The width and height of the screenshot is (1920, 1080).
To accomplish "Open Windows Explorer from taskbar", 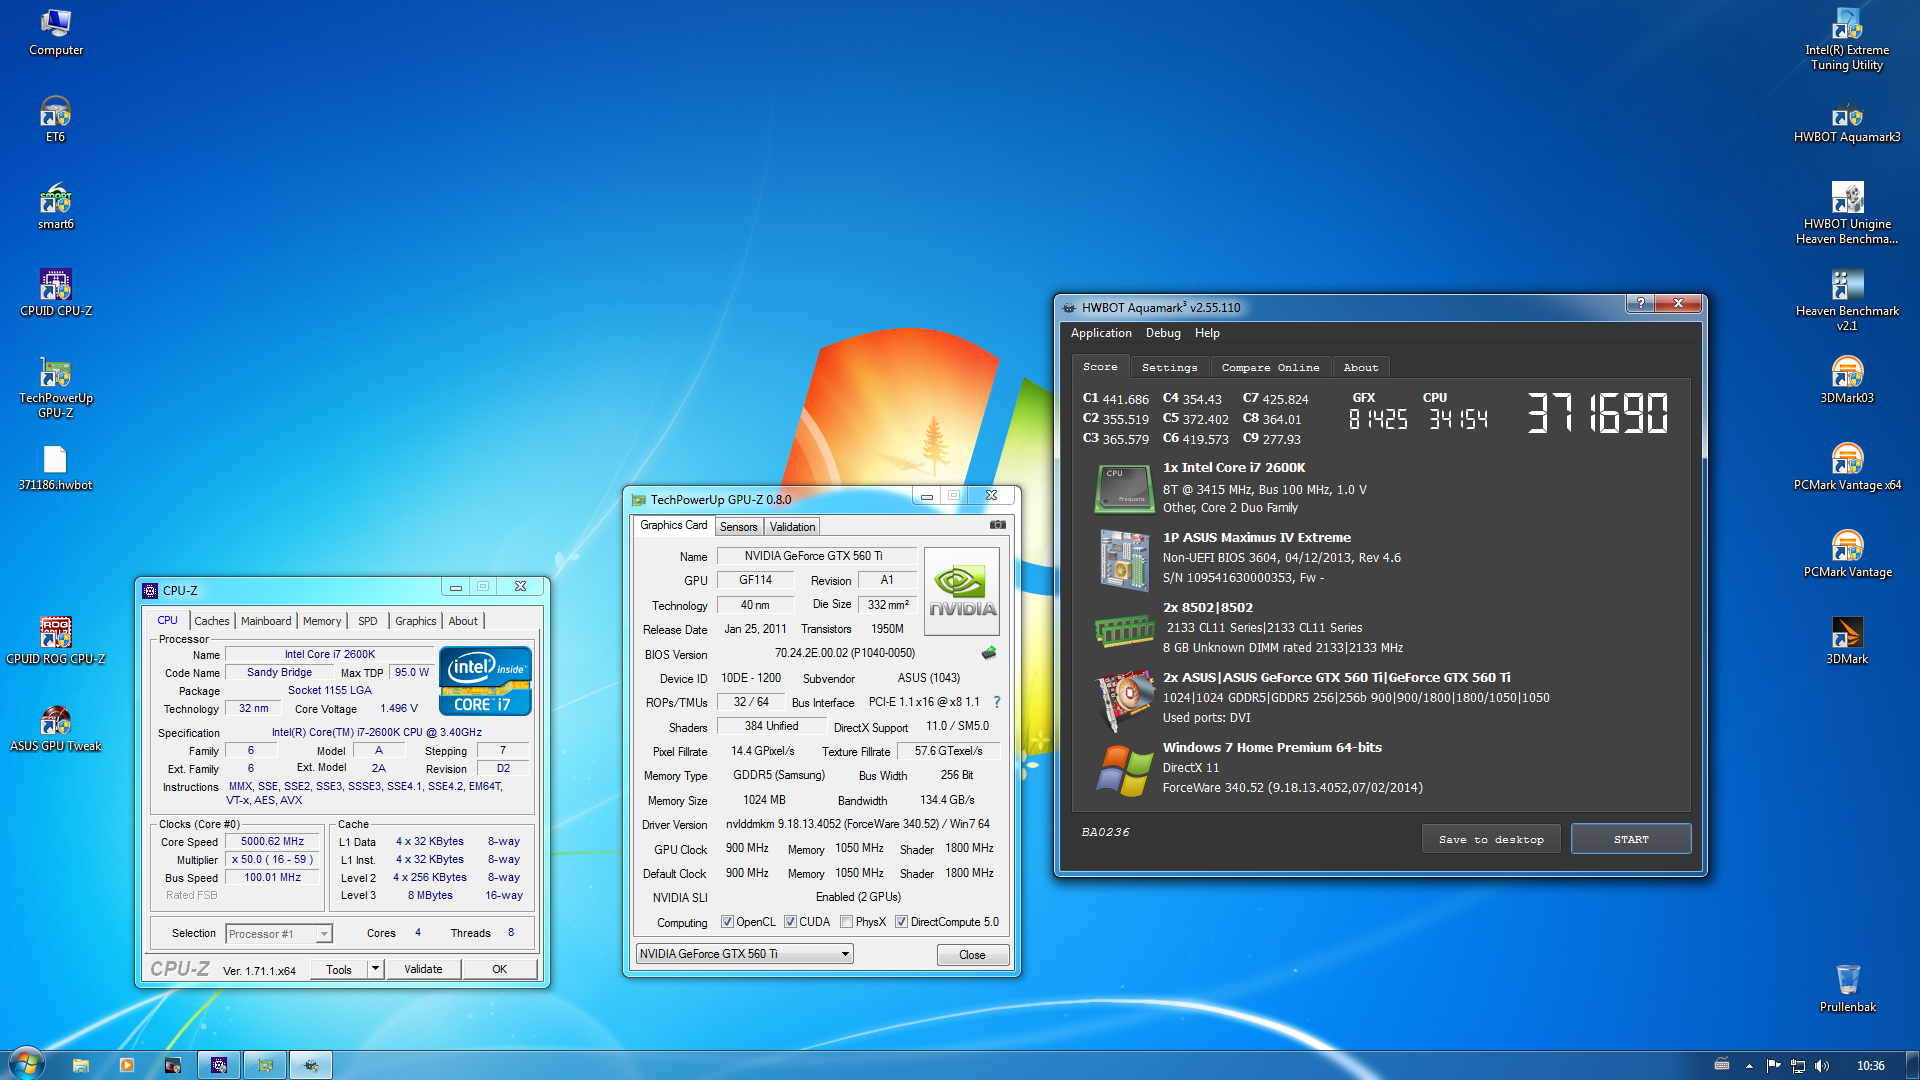I will pos(81,1065).
